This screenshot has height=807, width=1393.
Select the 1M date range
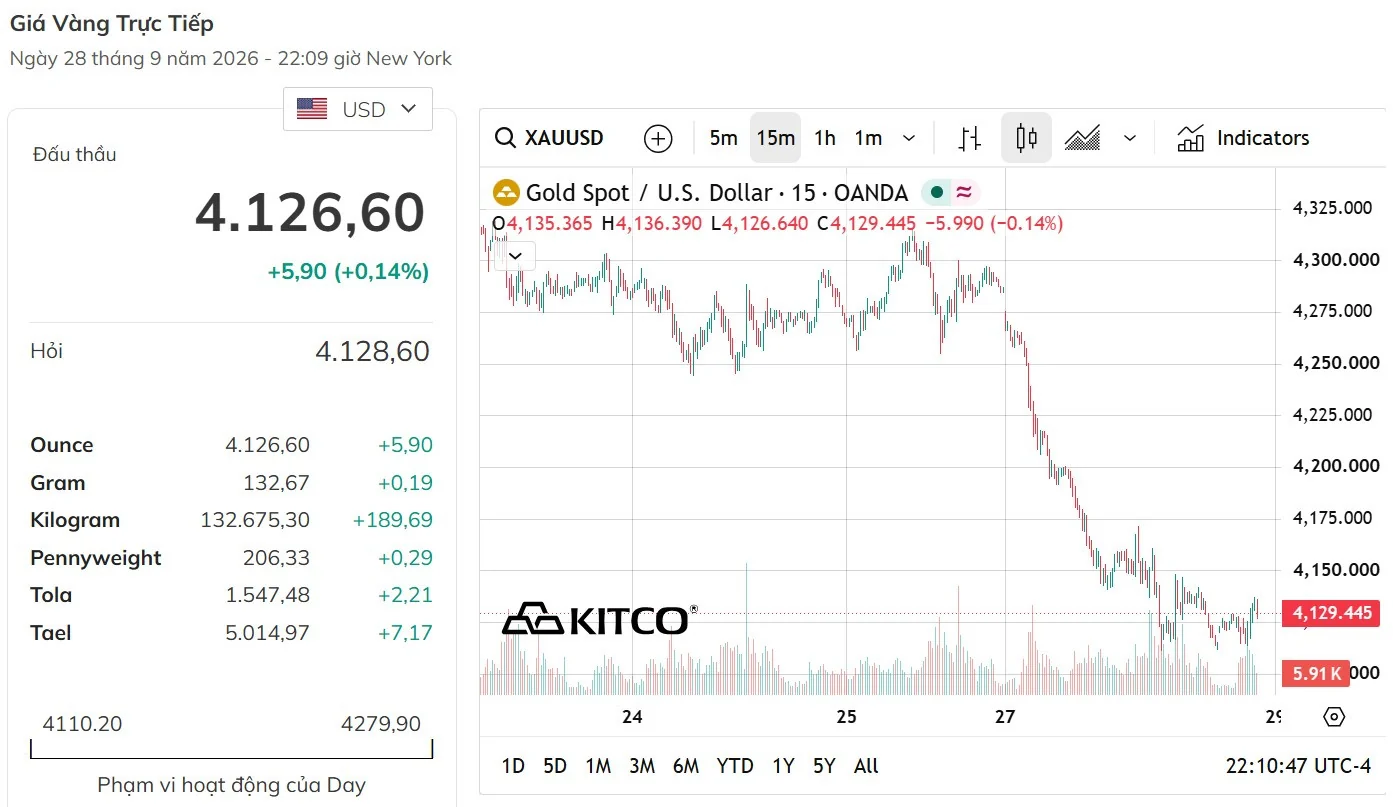598,766
